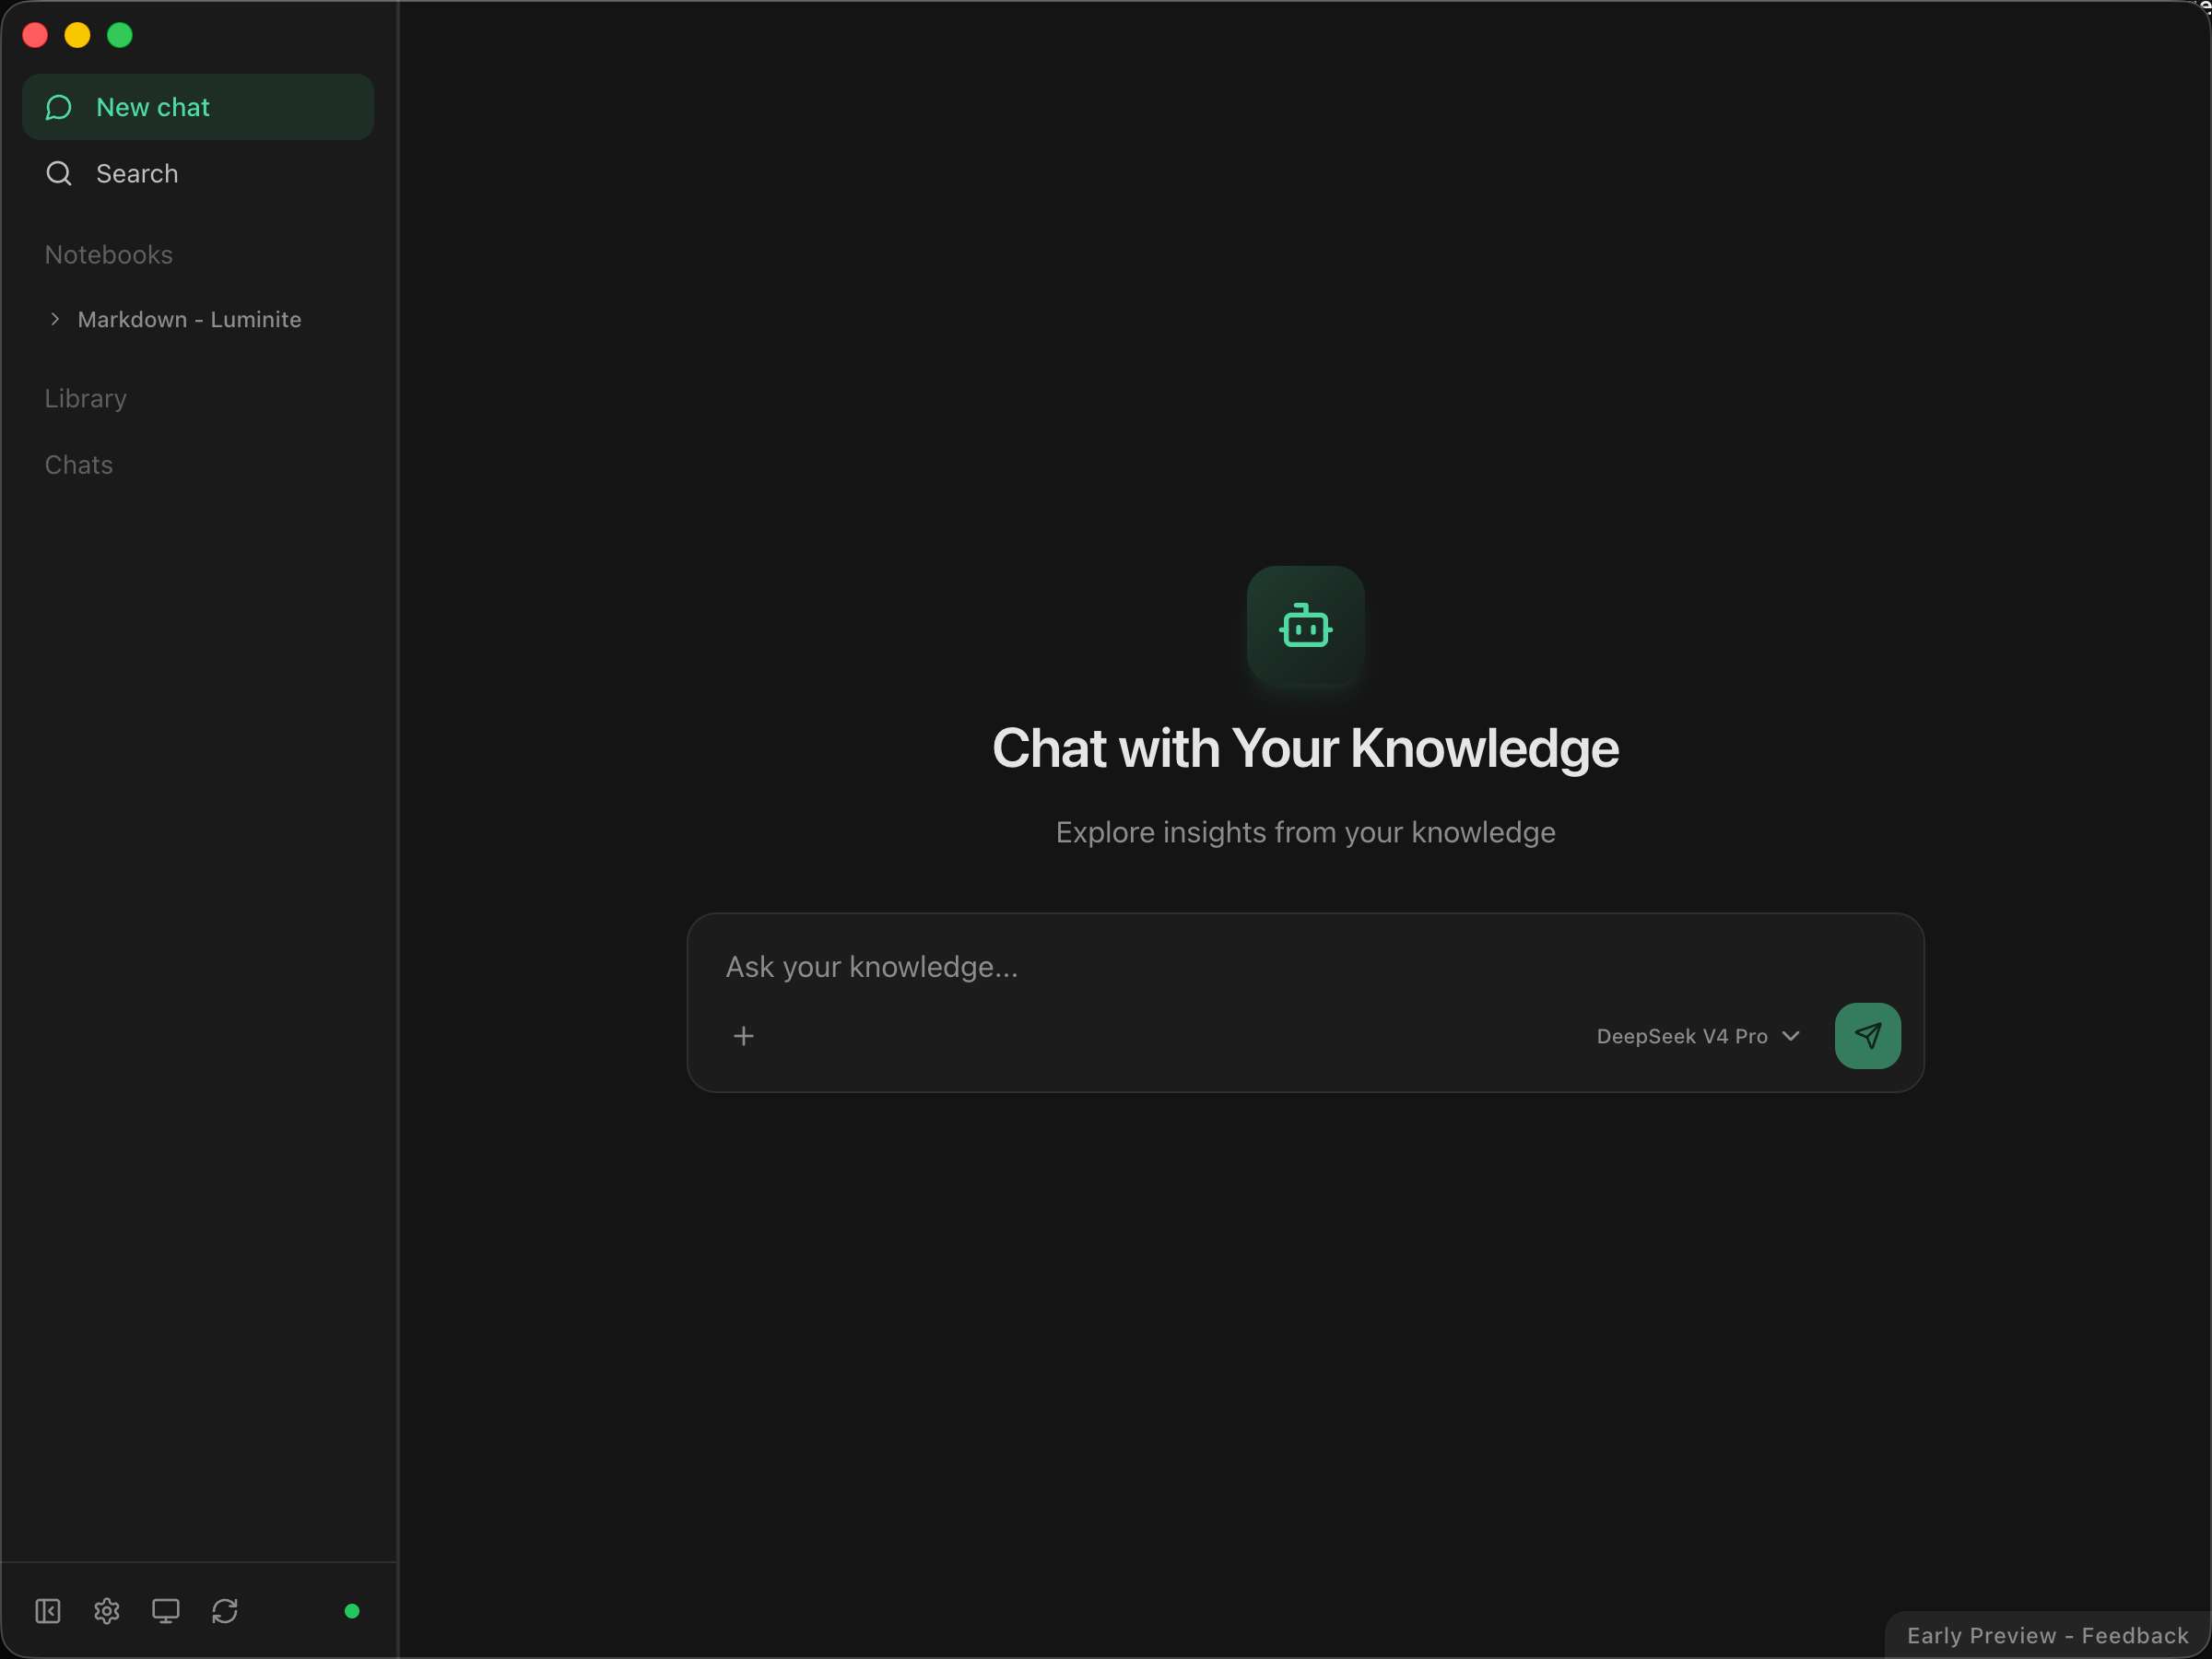
Task: Start a New chat from sidebar
Action: (198, 107)
